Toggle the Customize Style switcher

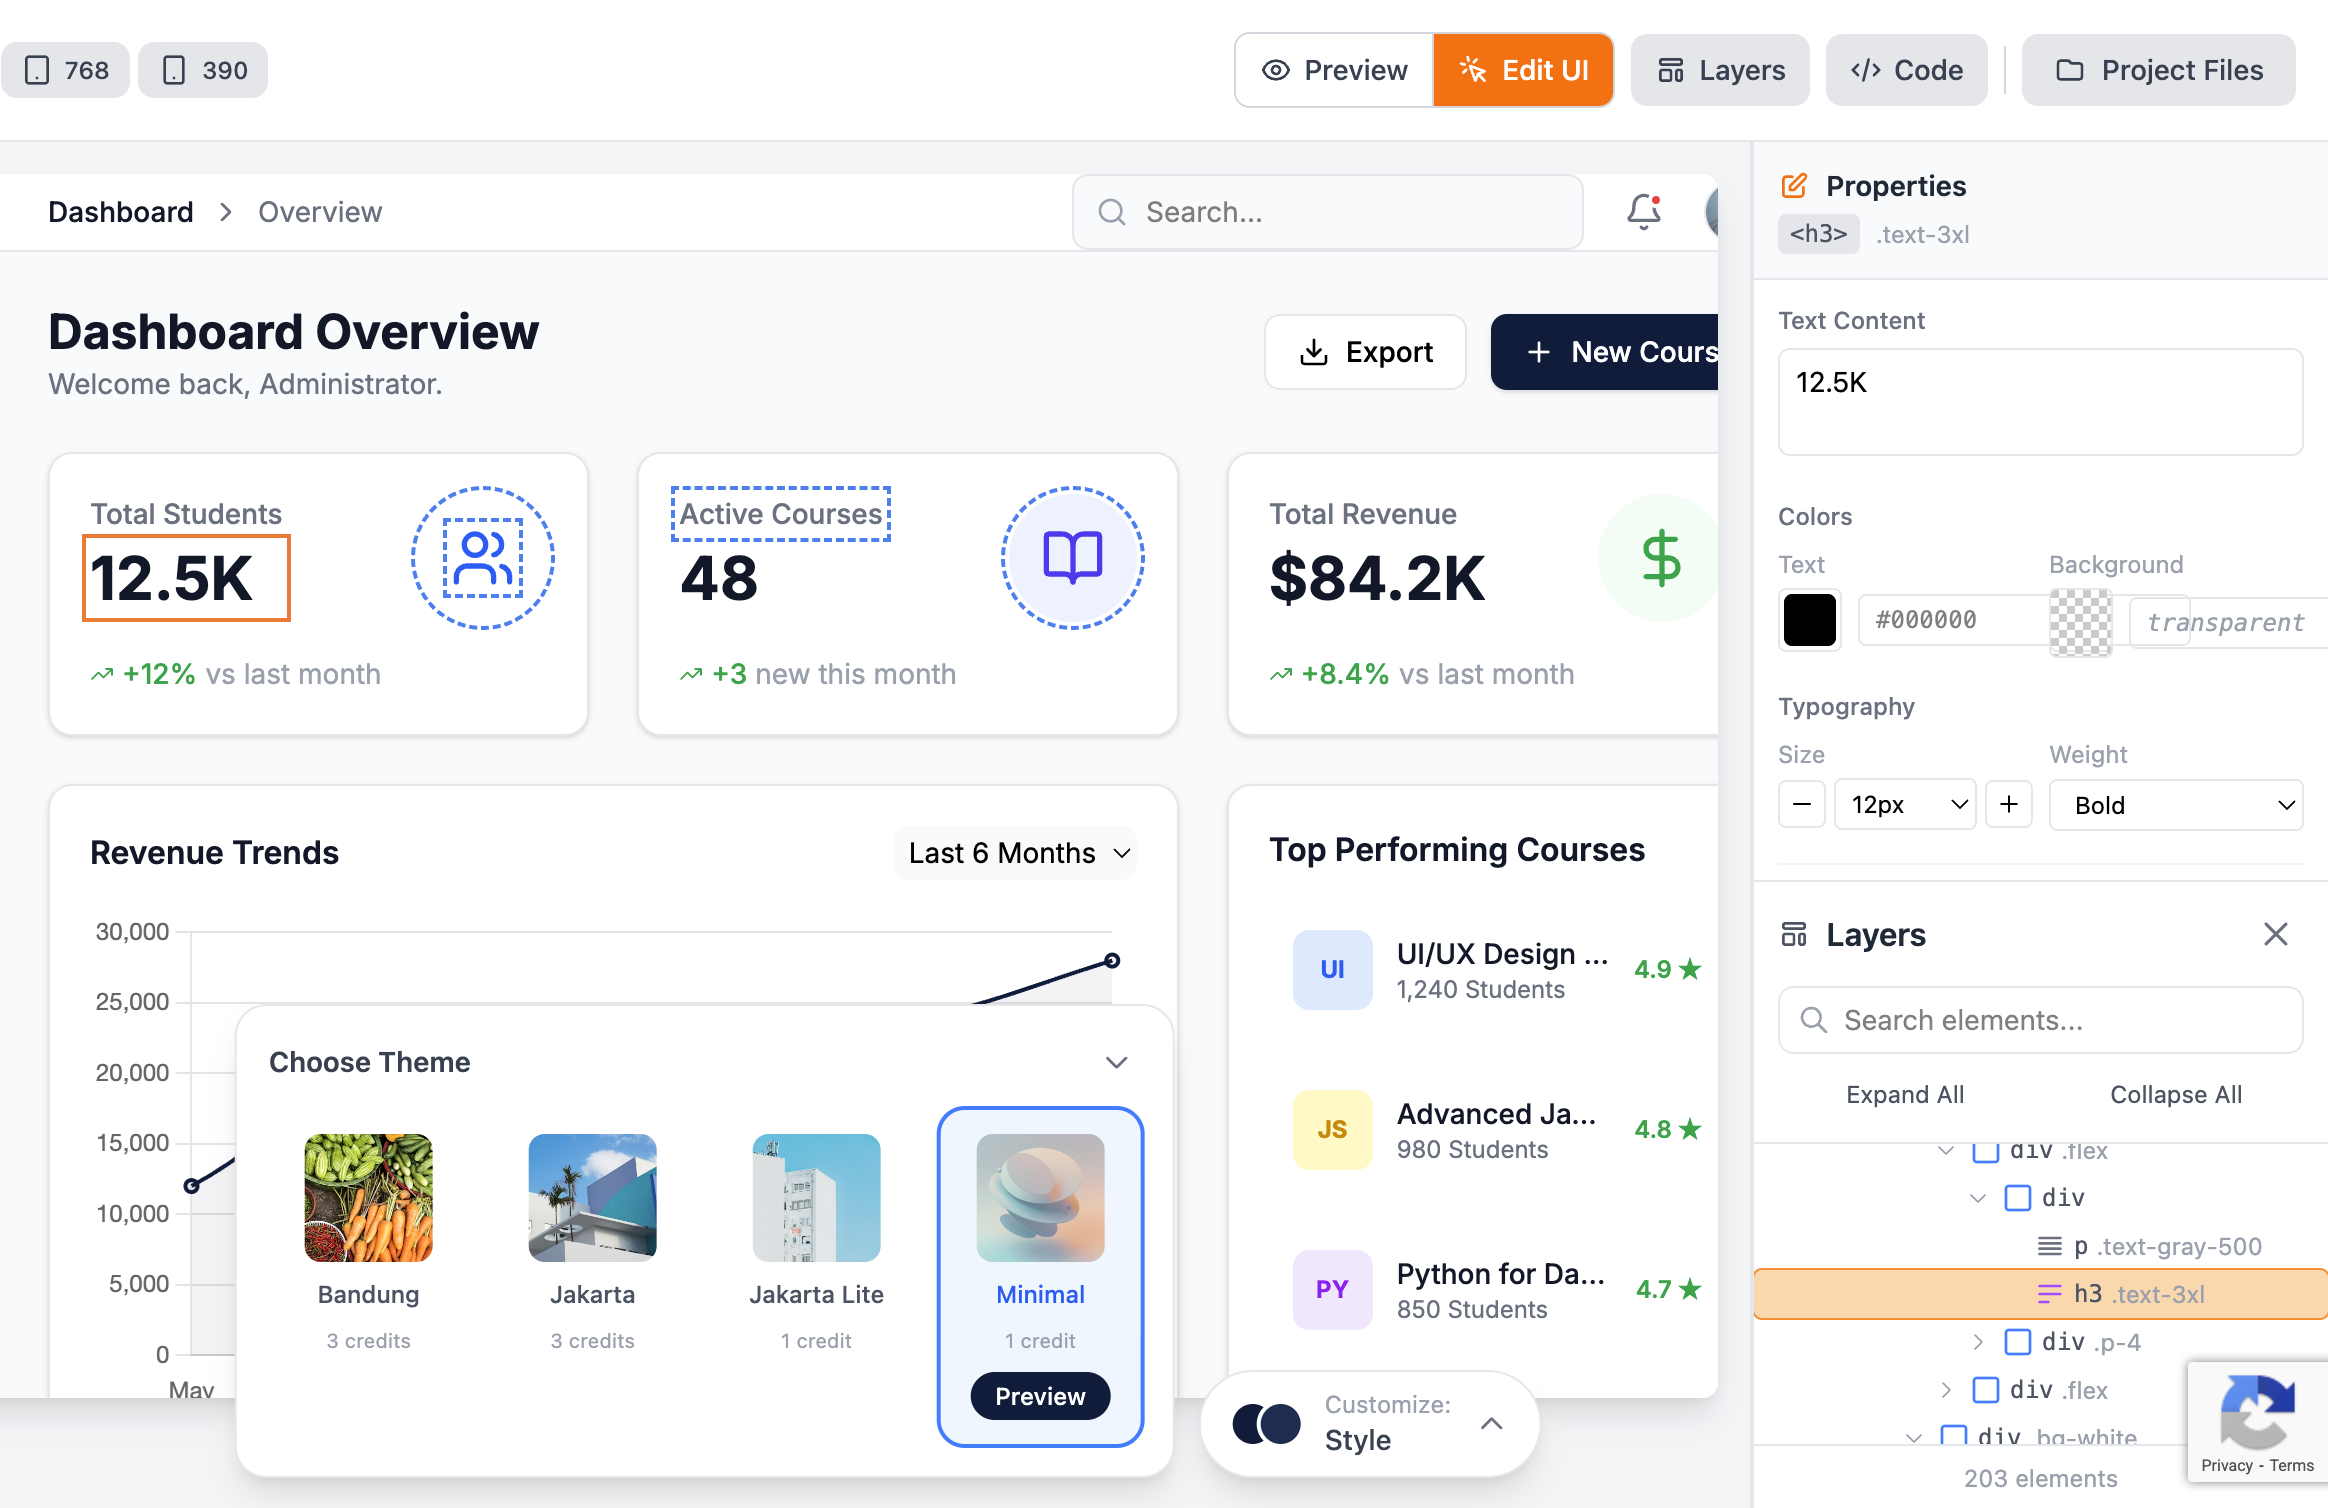1369,1423
